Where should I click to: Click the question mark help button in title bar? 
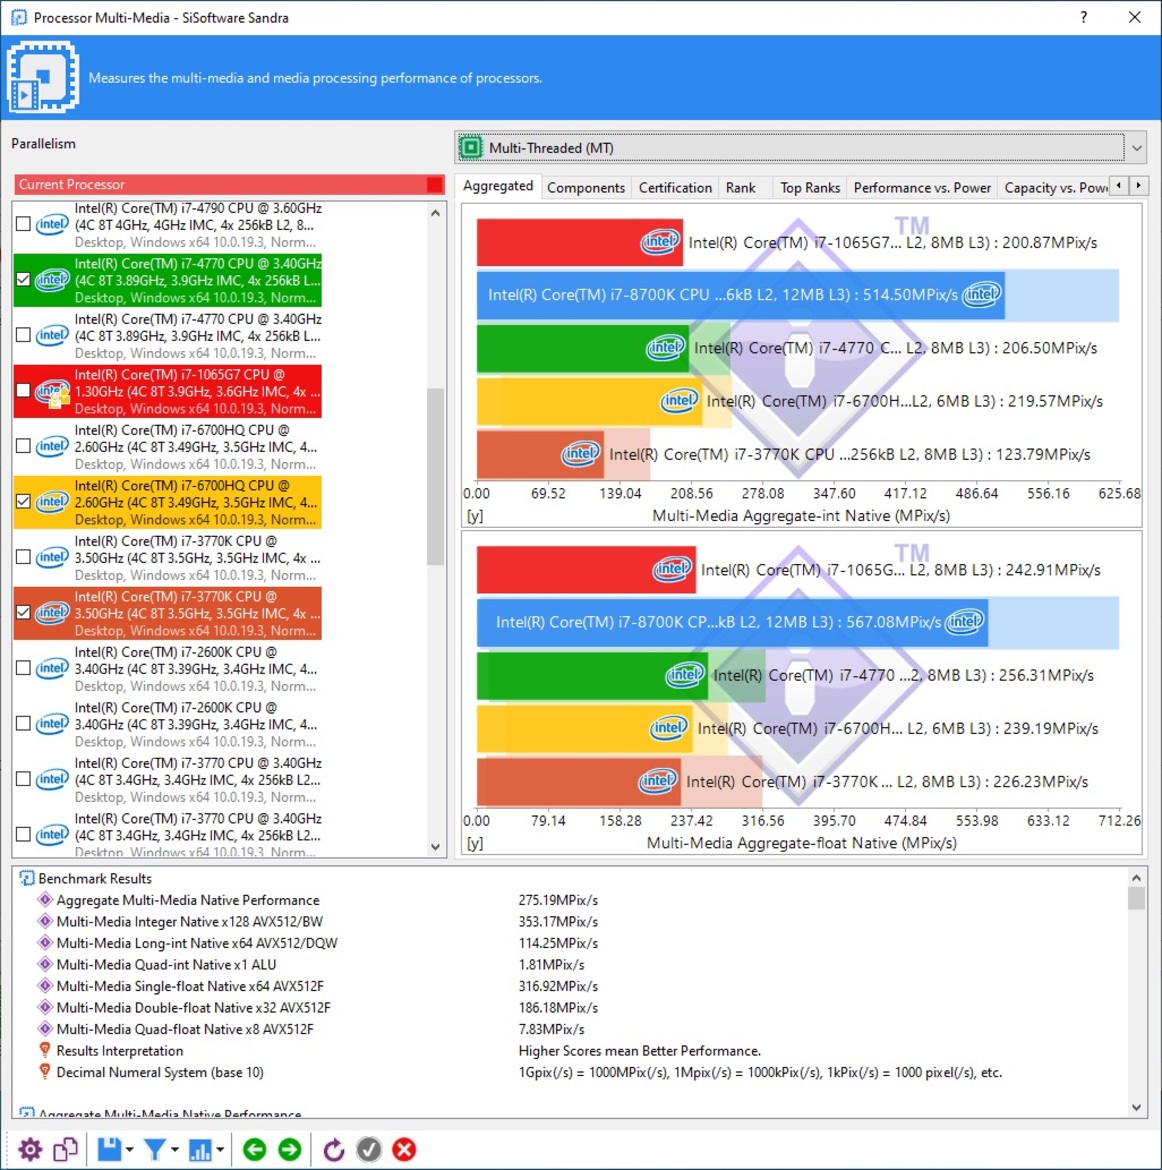[1084, 17]
